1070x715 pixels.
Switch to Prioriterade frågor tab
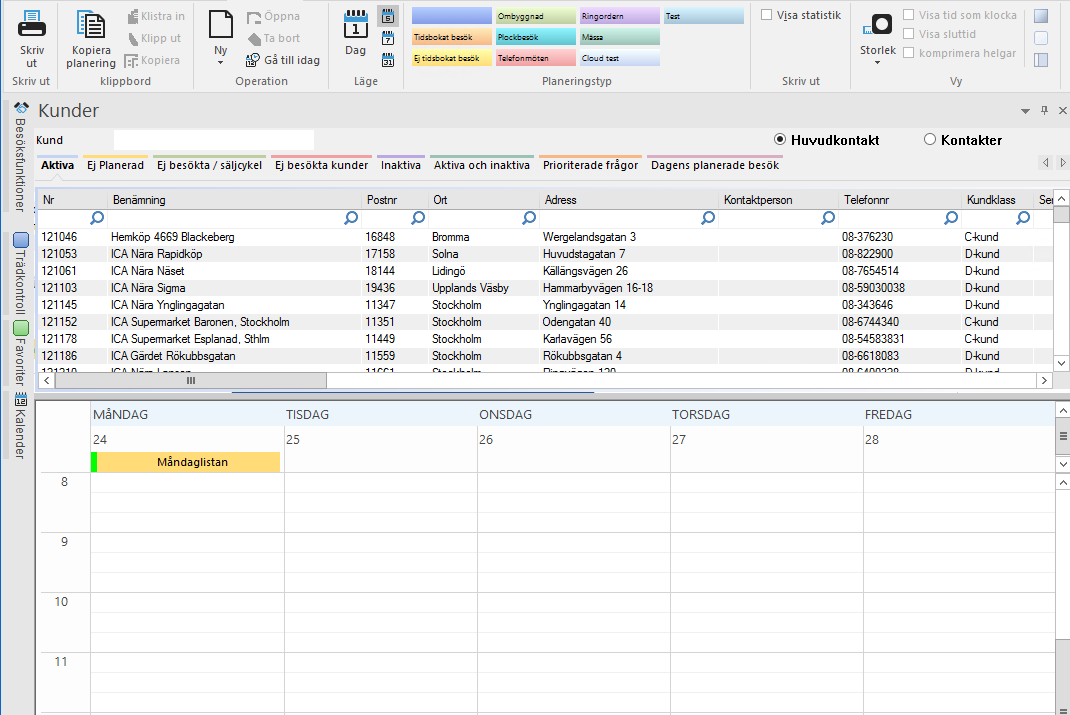click(590, 165)
